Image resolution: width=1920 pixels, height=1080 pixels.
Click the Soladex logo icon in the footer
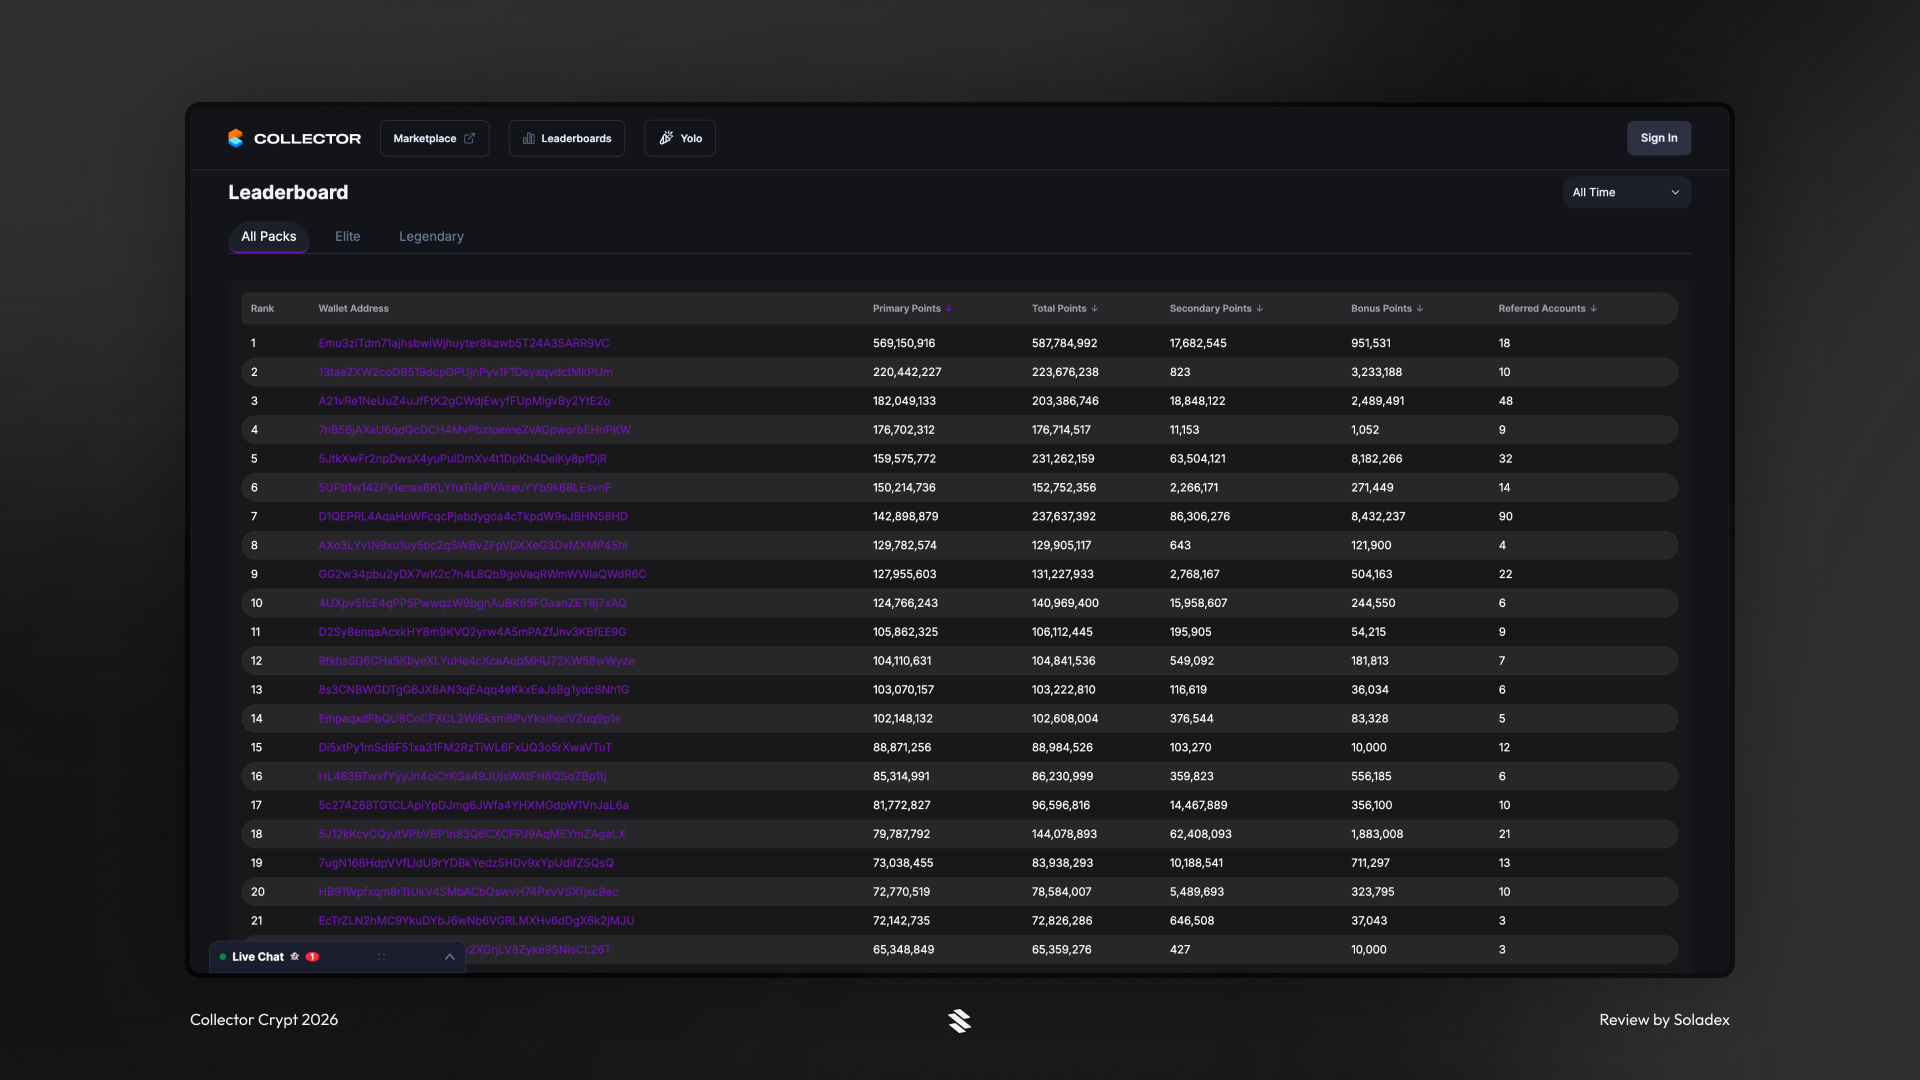pyautogui.click(x=960, y=1021)
